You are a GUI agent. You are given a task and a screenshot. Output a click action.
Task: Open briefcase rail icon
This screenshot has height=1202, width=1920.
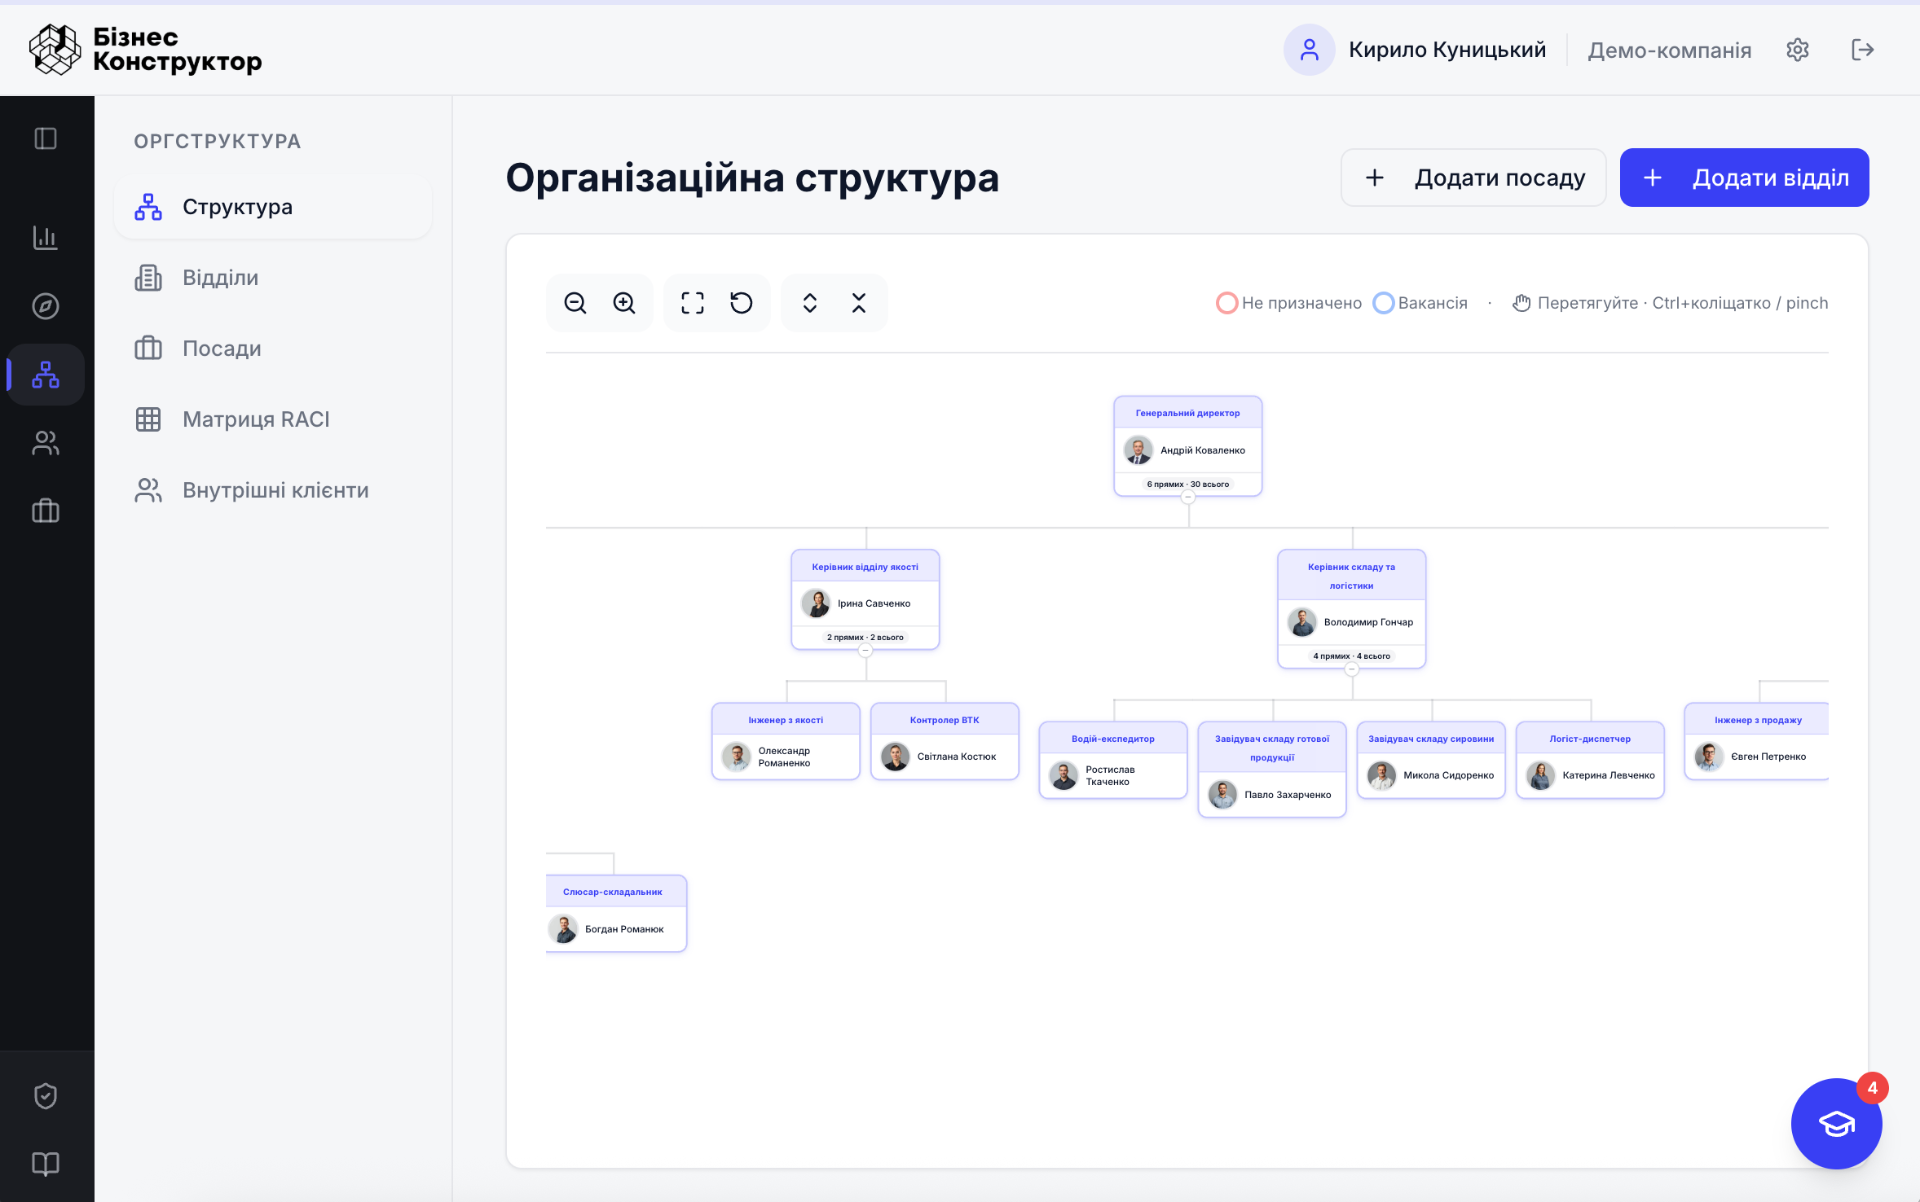click(x=45, y=511)
